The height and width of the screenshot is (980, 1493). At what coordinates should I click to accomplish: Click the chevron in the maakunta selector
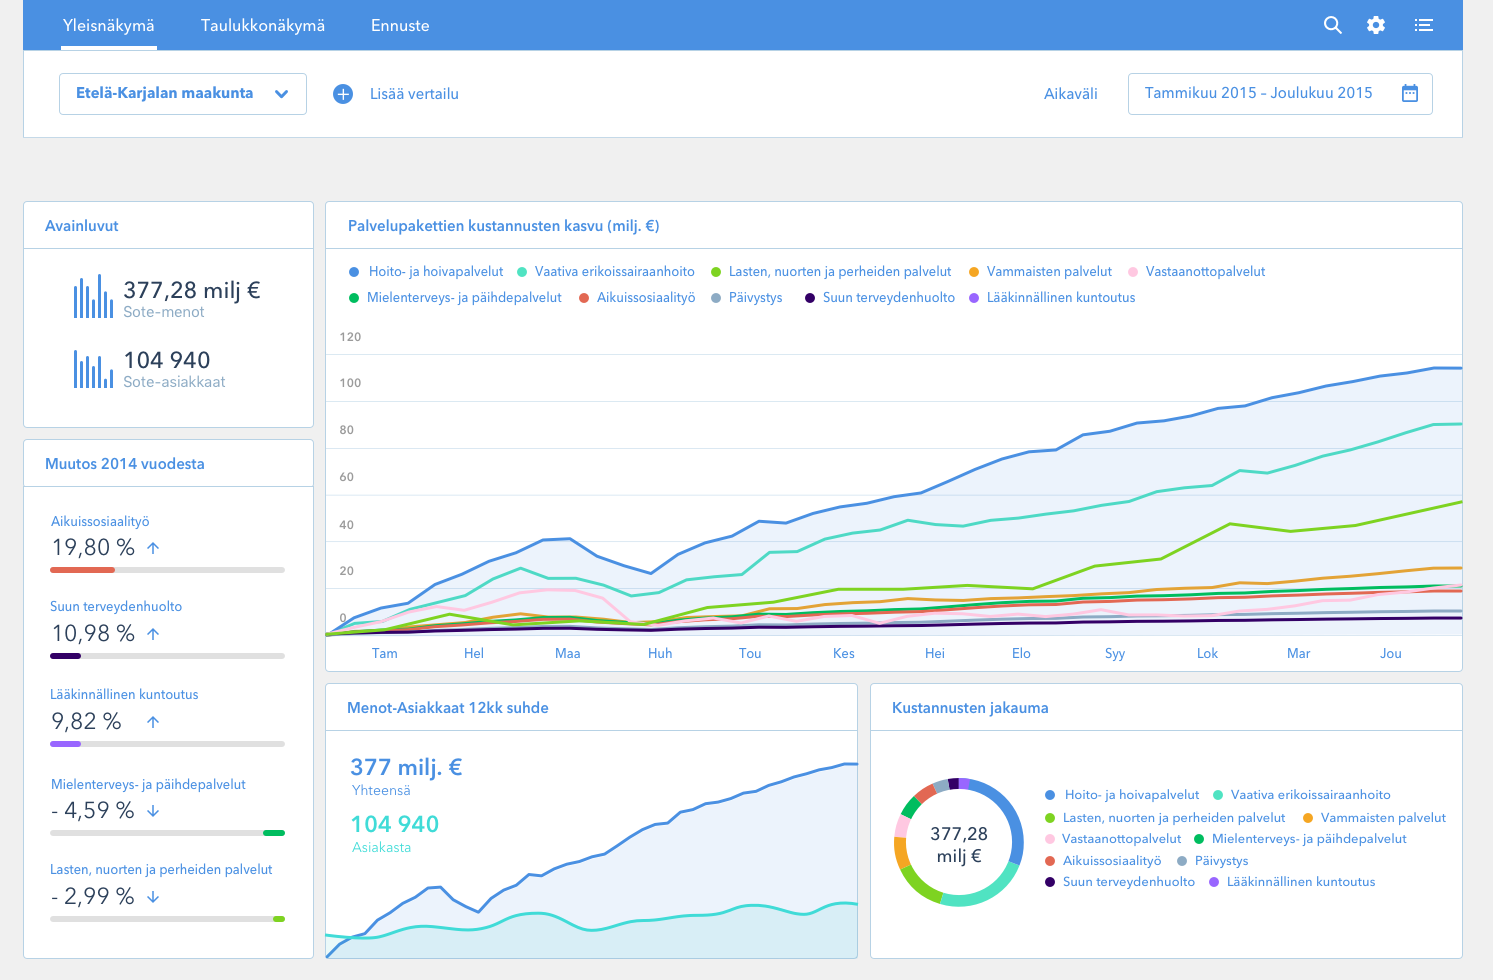coord(282,94)
